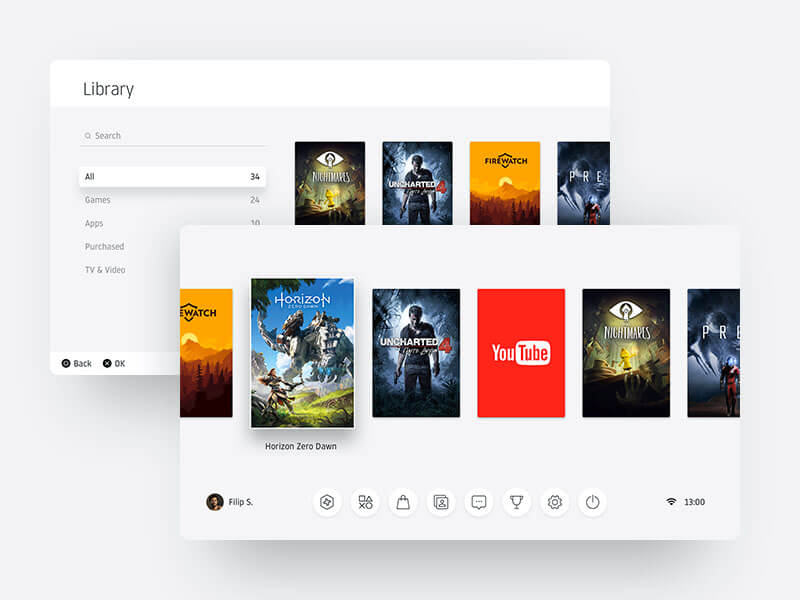
Task: Select Little Nightmares cover on home screen
Action: point(626,353)
